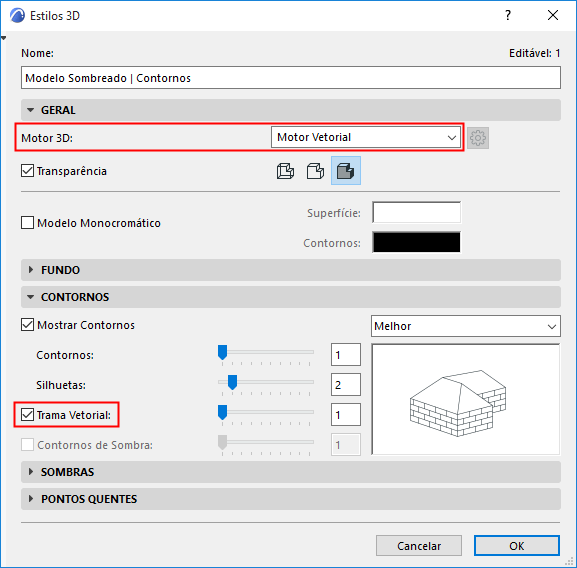
Task: Click the OK button
Action: [517, 546]
